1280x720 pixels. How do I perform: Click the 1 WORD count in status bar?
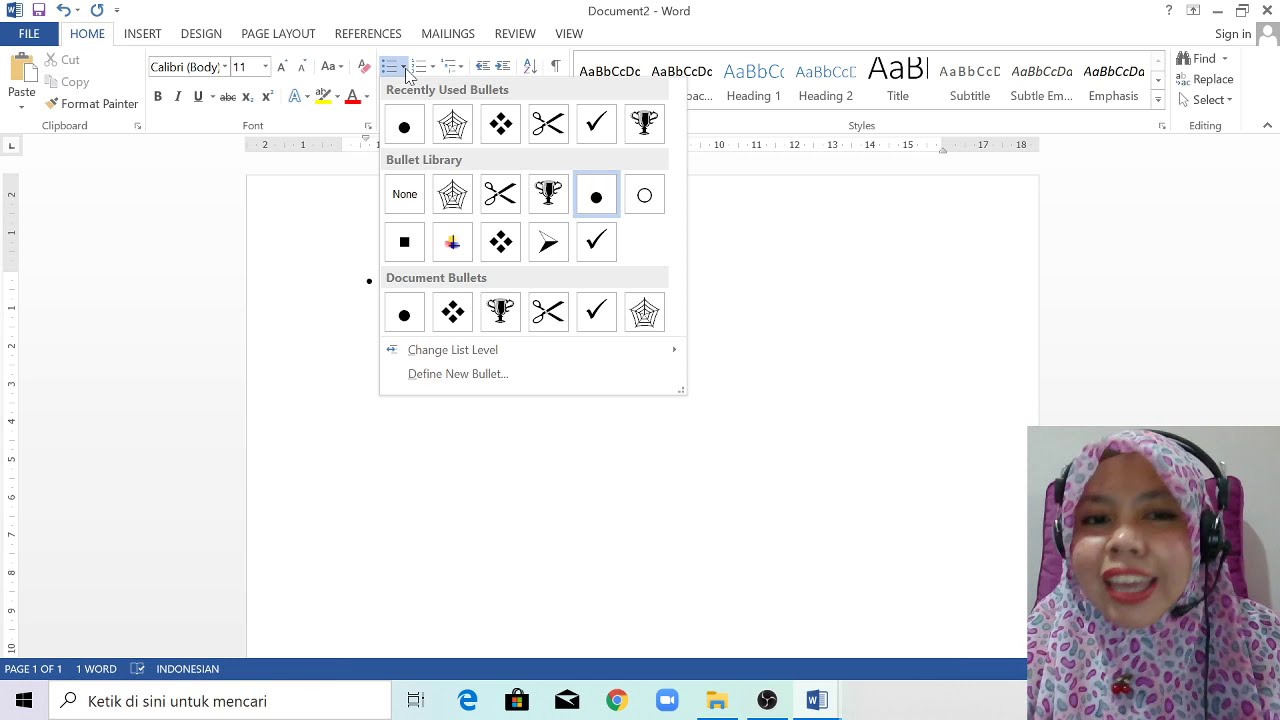(x=96, y=669)
